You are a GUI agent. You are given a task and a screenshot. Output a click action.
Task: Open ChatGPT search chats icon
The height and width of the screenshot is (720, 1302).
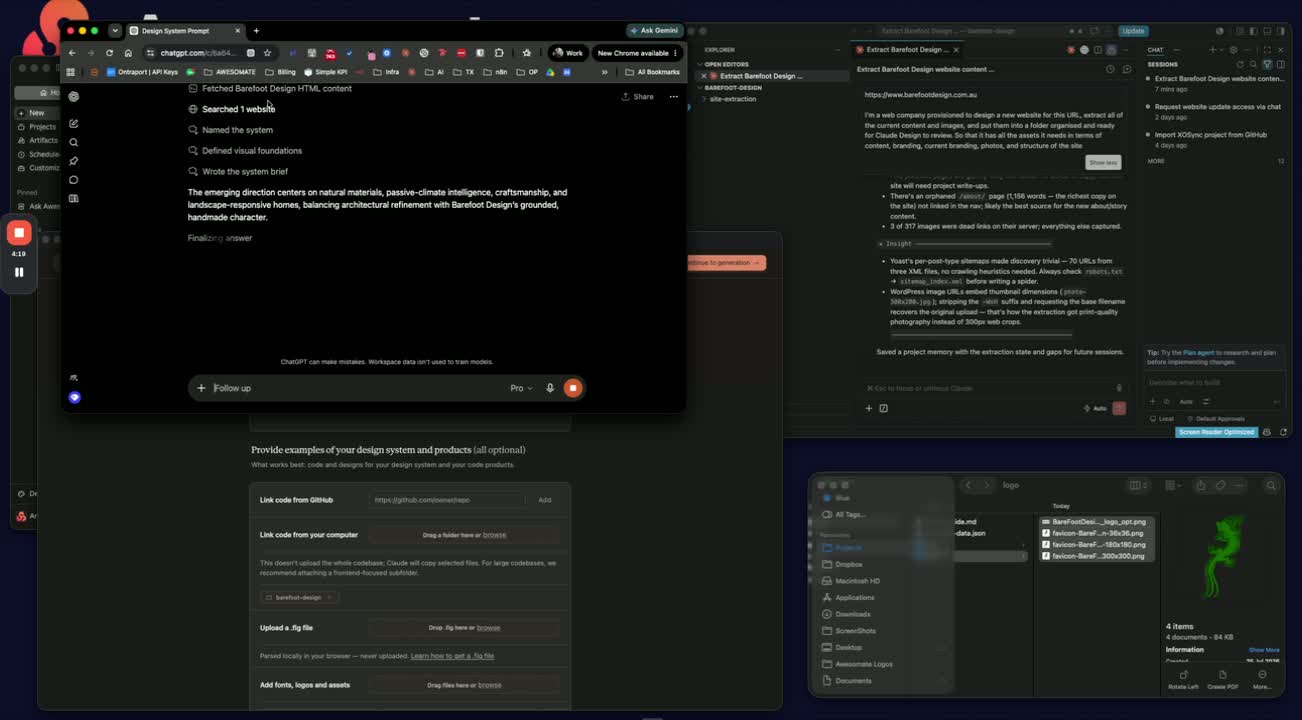click(74, 142)
